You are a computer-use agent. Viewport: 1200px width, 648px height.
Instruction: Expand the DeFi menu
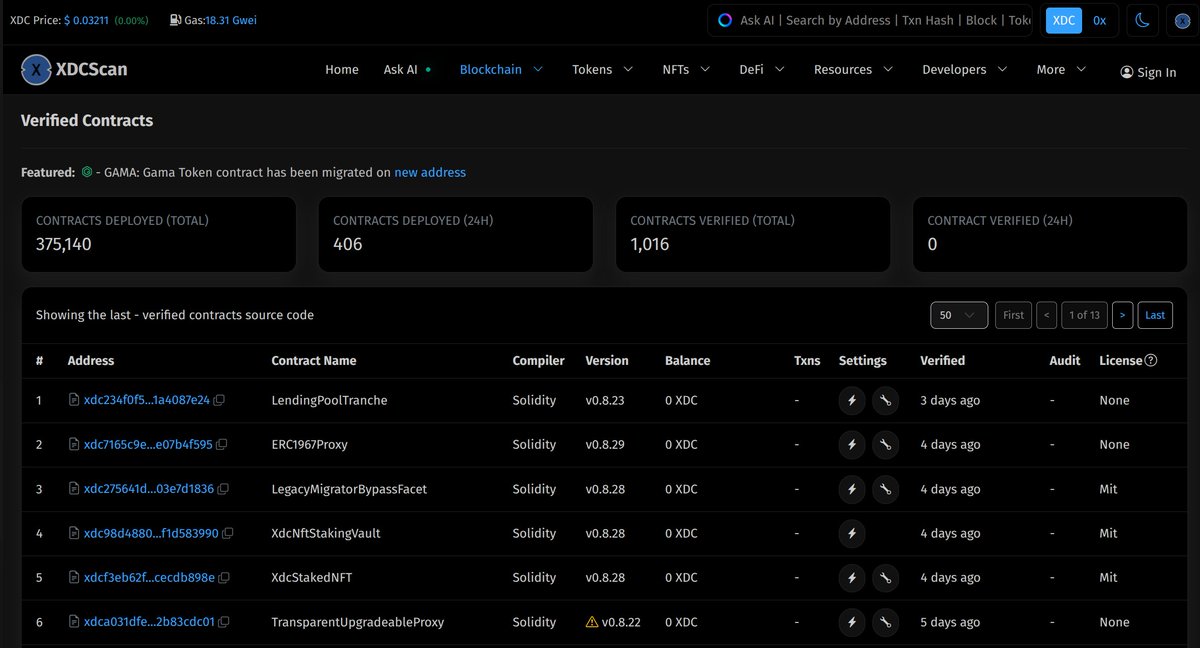tap(762, 70)
